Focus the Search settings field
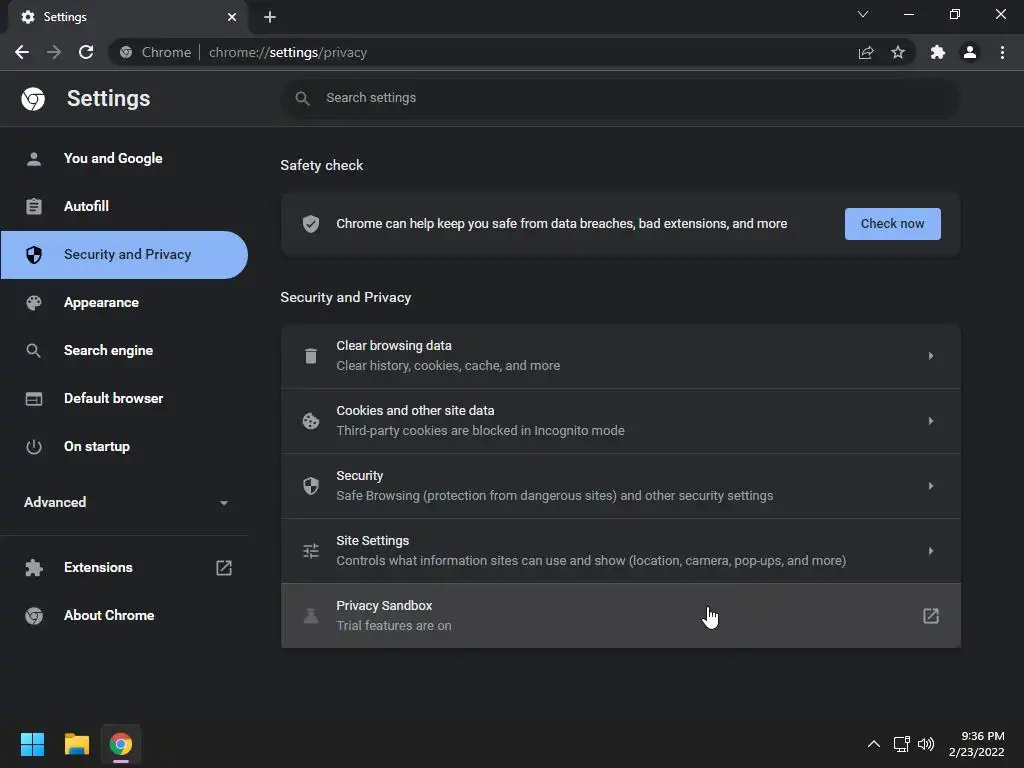1024x768 pixels. pos(620,98)
